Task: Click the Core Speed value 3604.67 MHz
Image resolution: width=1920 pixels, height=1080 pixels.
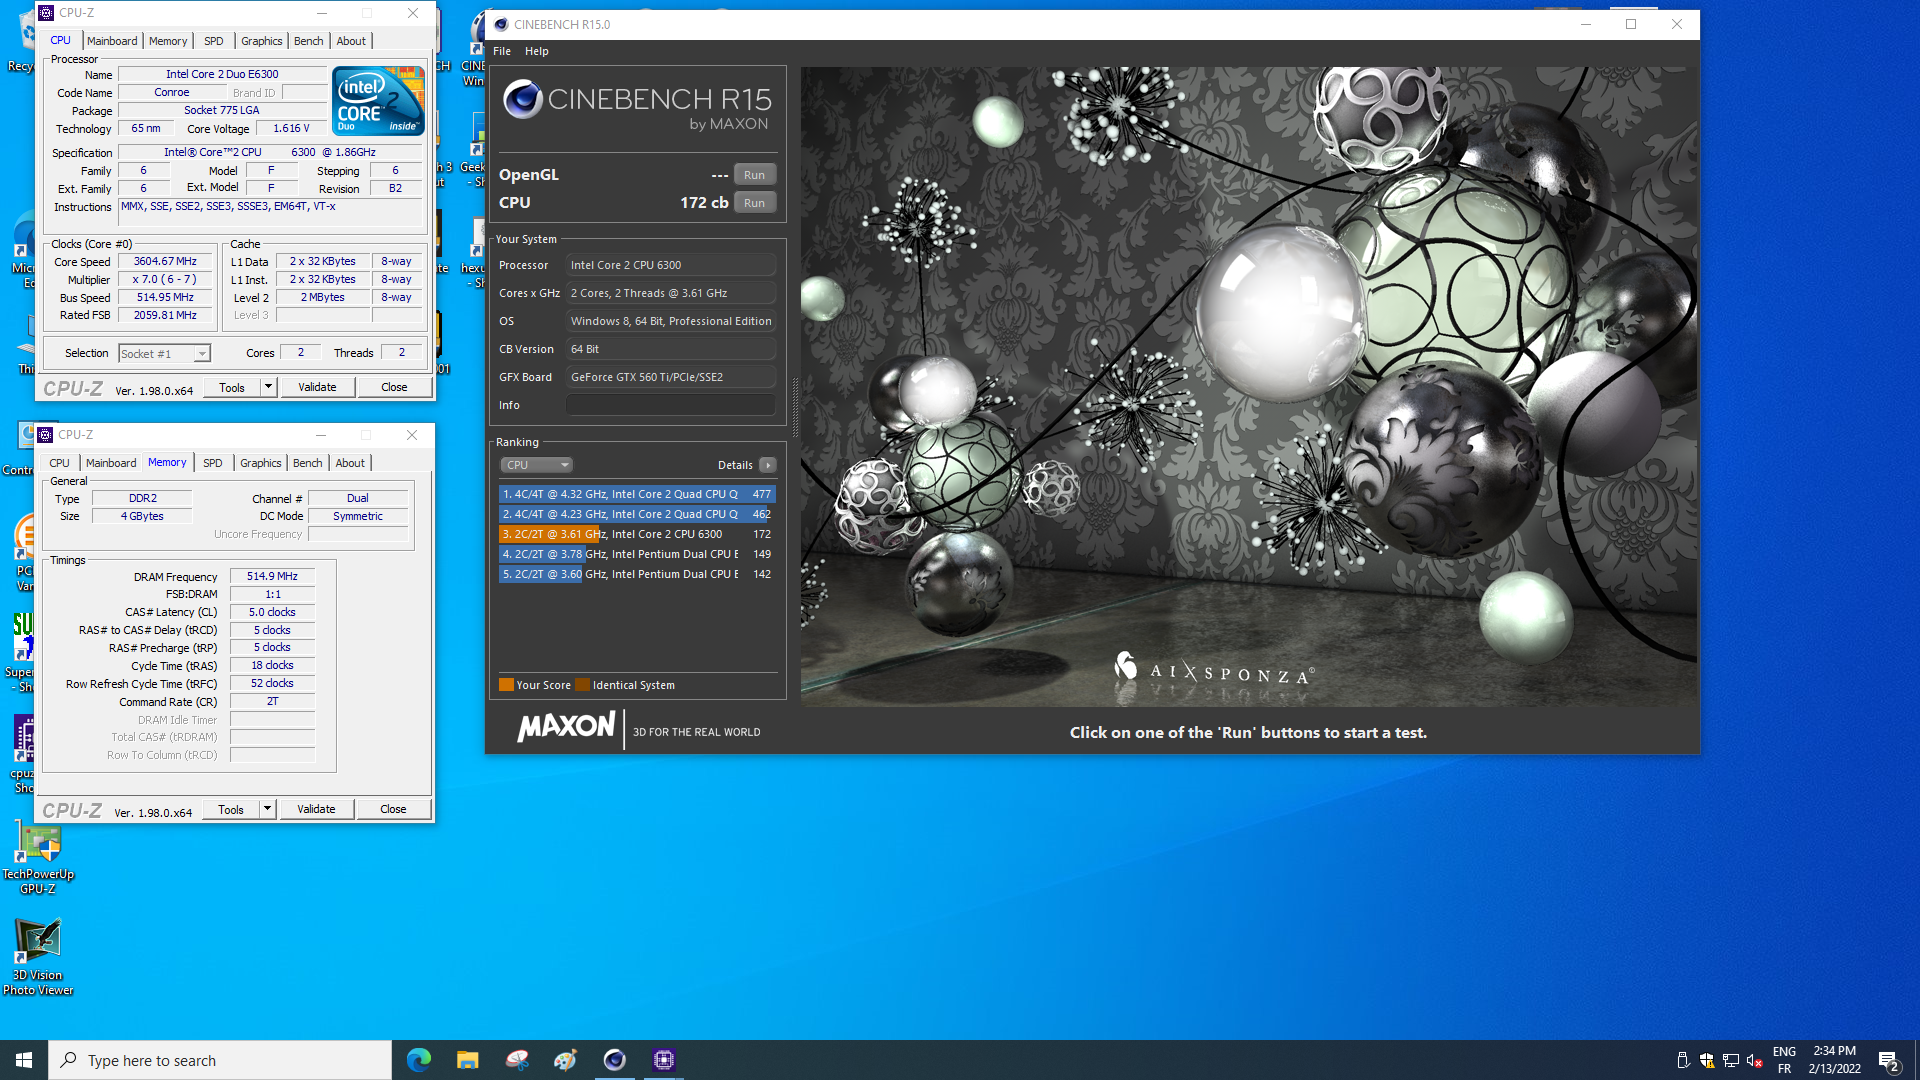Action: [166, 262]
